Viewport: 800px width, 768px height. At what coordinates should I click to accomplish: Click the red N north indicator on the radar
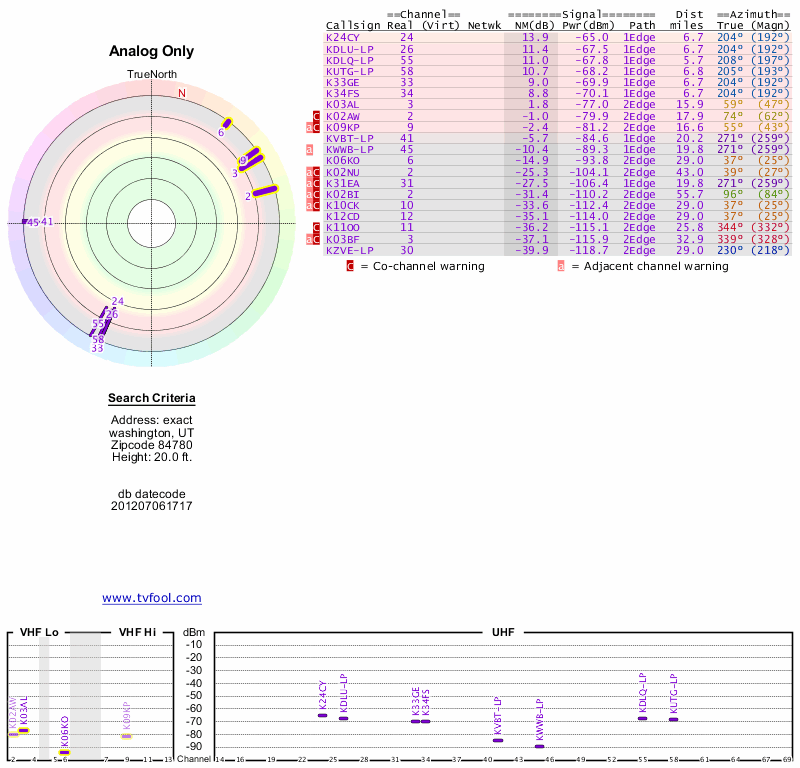click(182, 93)
